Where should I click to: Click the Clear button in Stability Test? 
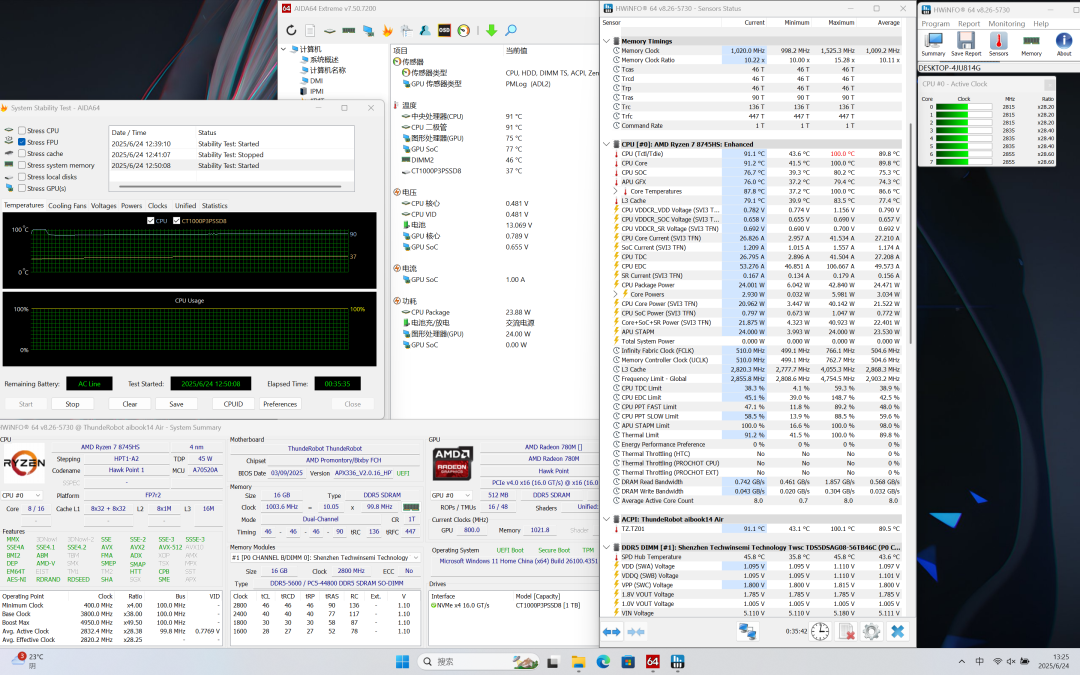coord(129,404)
